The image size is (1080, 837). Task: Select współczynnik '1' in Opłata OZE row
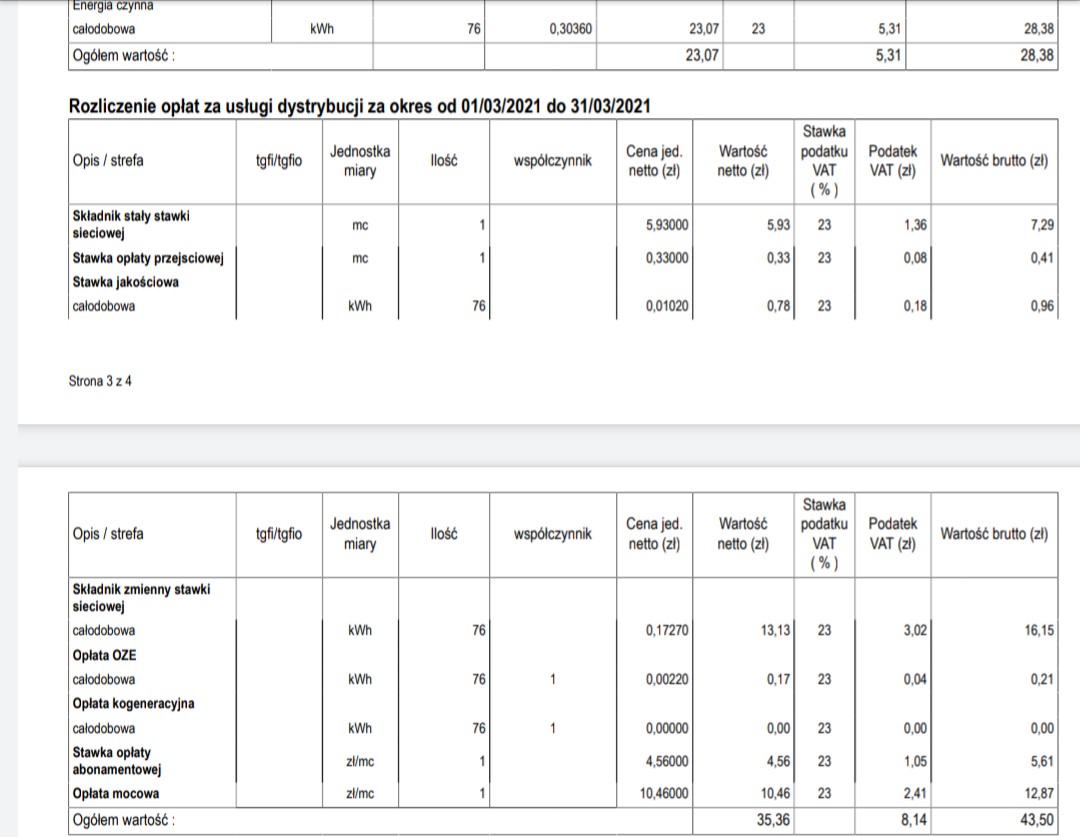click(552, 679)
